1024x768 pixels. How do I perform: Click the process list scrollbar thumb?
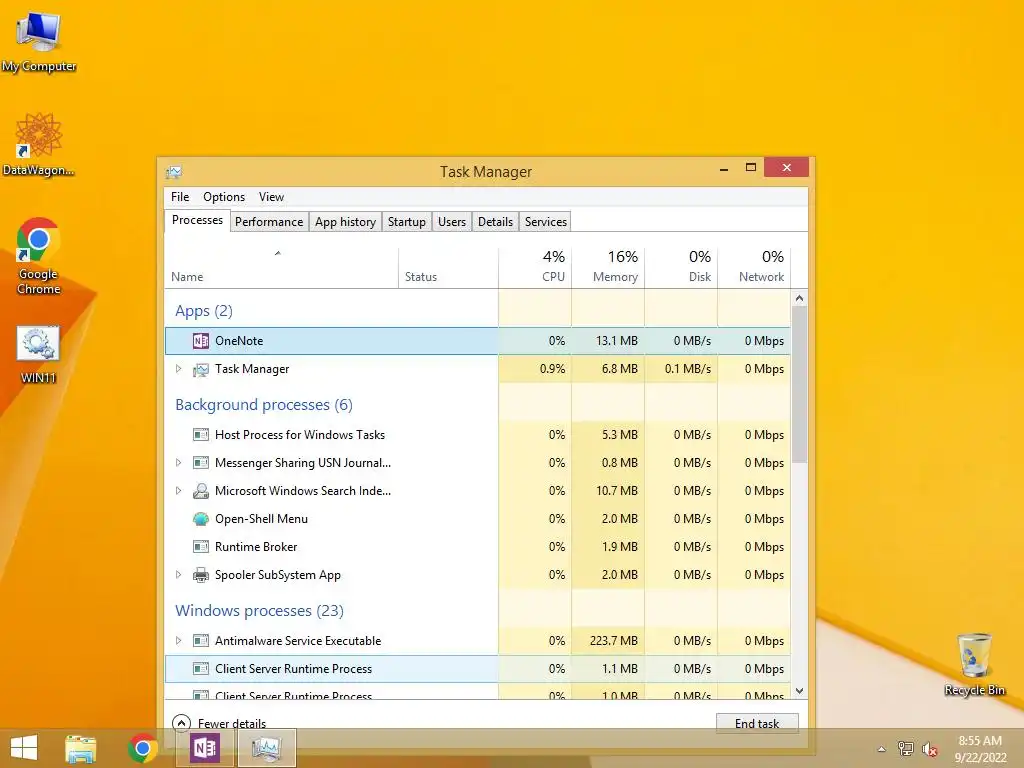[x=799, y=385]
